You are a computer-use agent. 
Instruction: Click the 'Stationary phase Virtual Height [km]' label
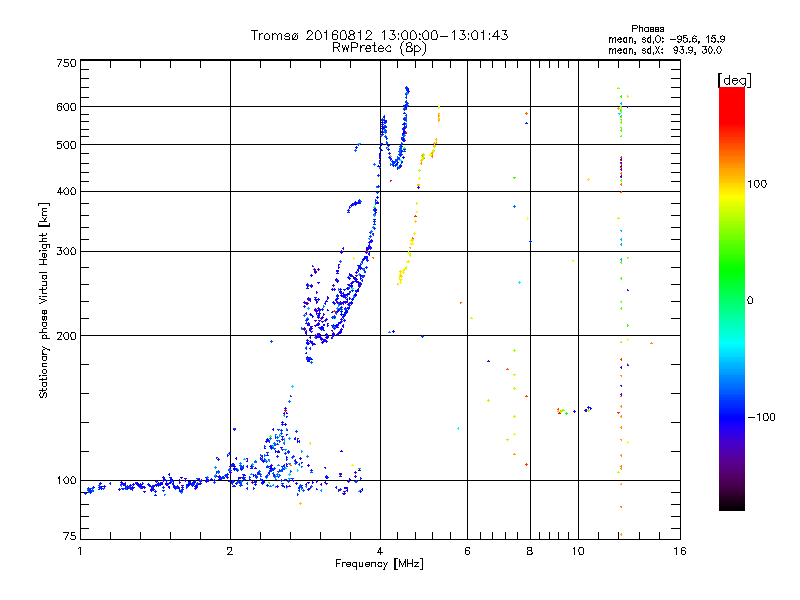(x=44, y=300)
